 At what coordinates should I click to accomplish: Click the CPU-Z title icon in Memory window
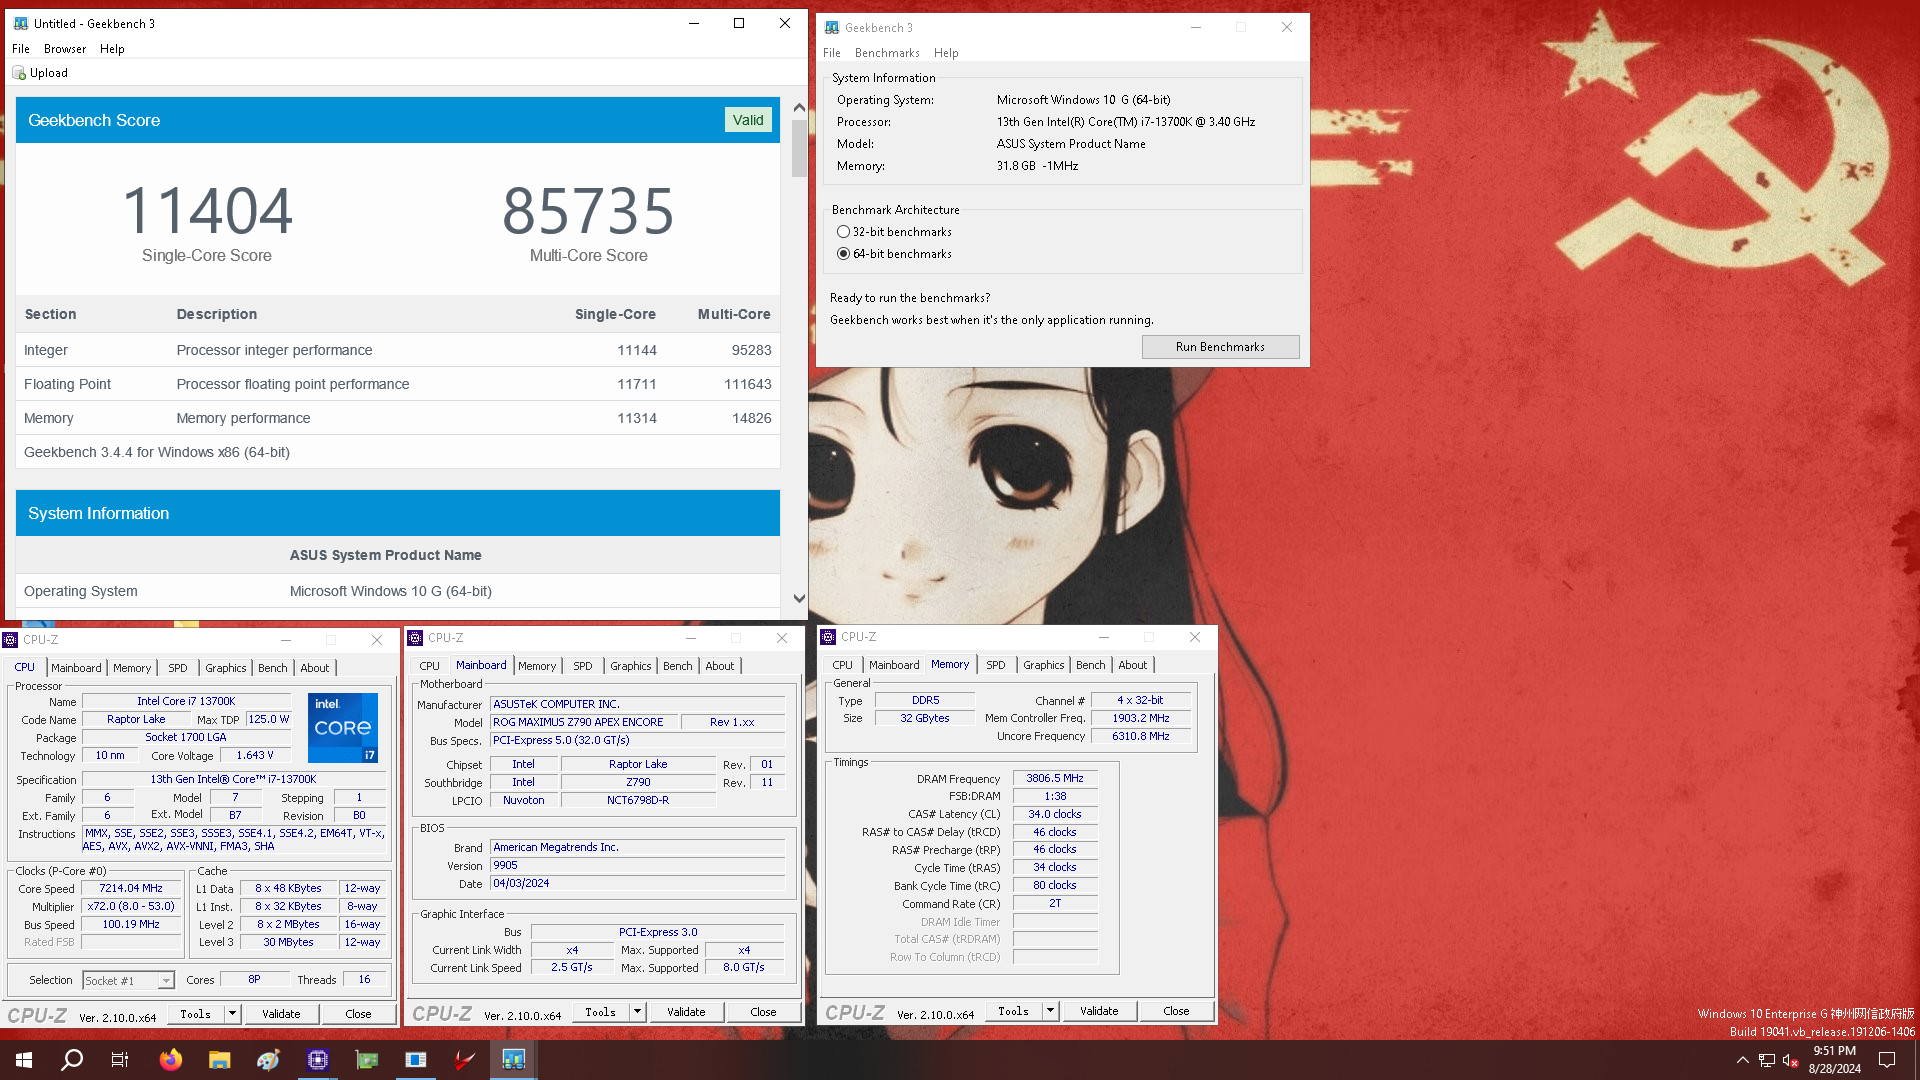(828, 637)
